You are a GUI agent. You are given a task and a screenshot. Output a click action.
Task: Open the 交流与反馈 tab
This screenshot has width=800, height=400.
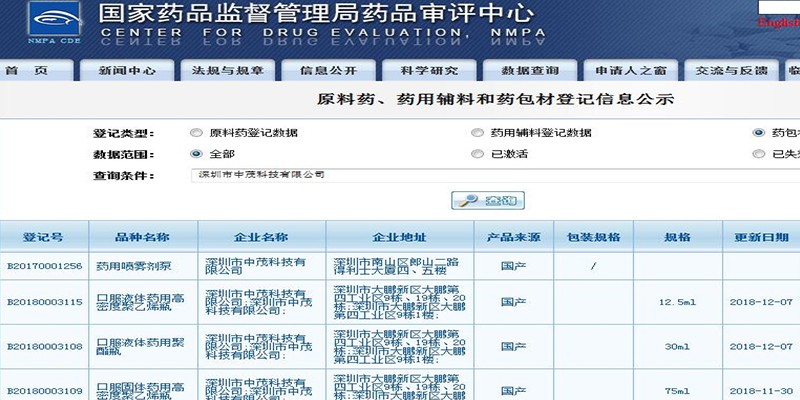(732, 70)
